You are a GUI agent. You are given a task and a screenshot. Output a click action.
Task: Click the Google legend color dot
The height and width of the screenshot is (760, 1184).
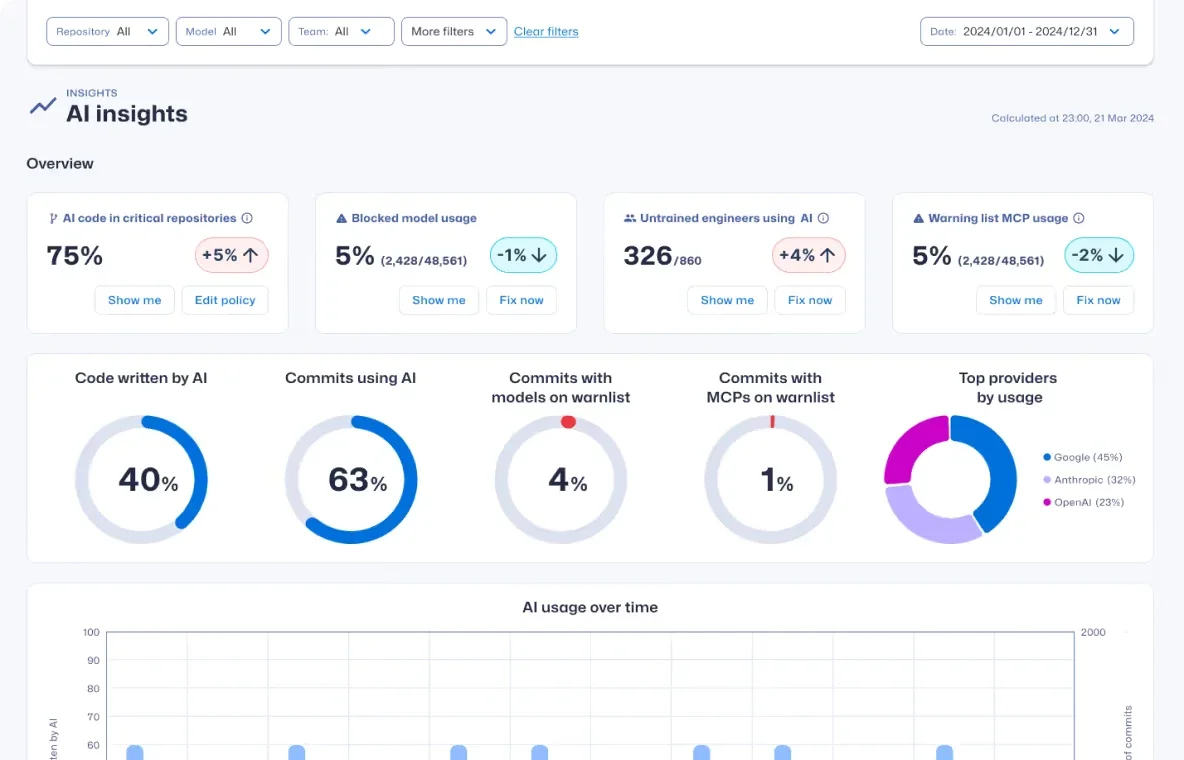(x=1047, y=457)
